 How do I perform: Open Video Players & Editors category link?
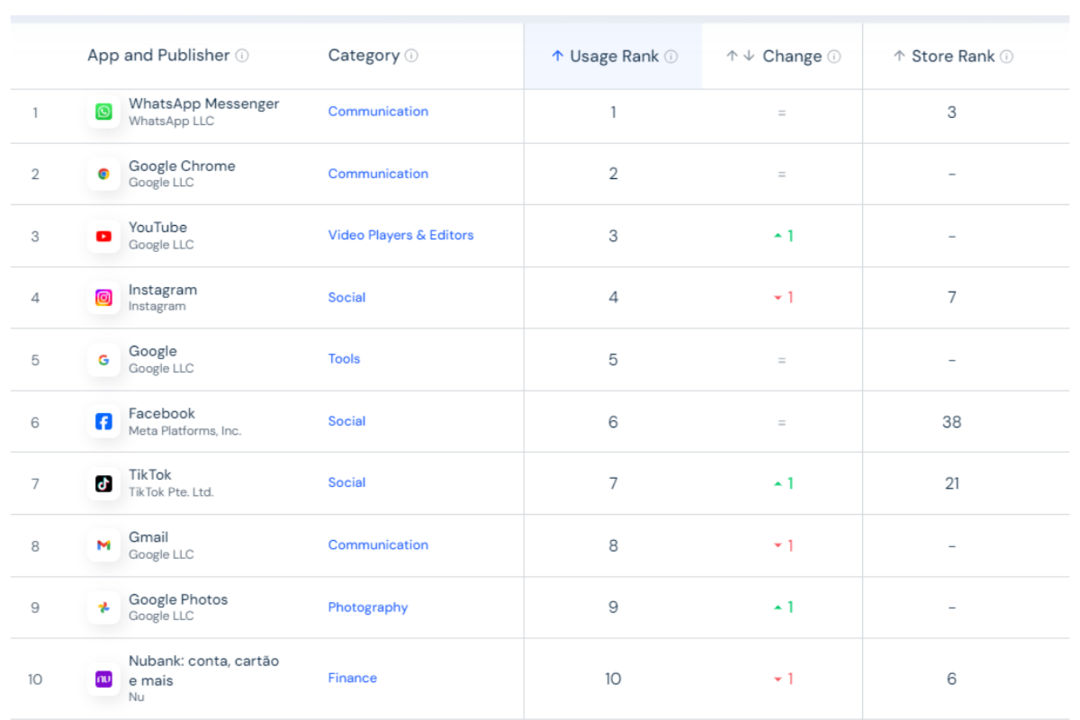click(x=401, y=236)
